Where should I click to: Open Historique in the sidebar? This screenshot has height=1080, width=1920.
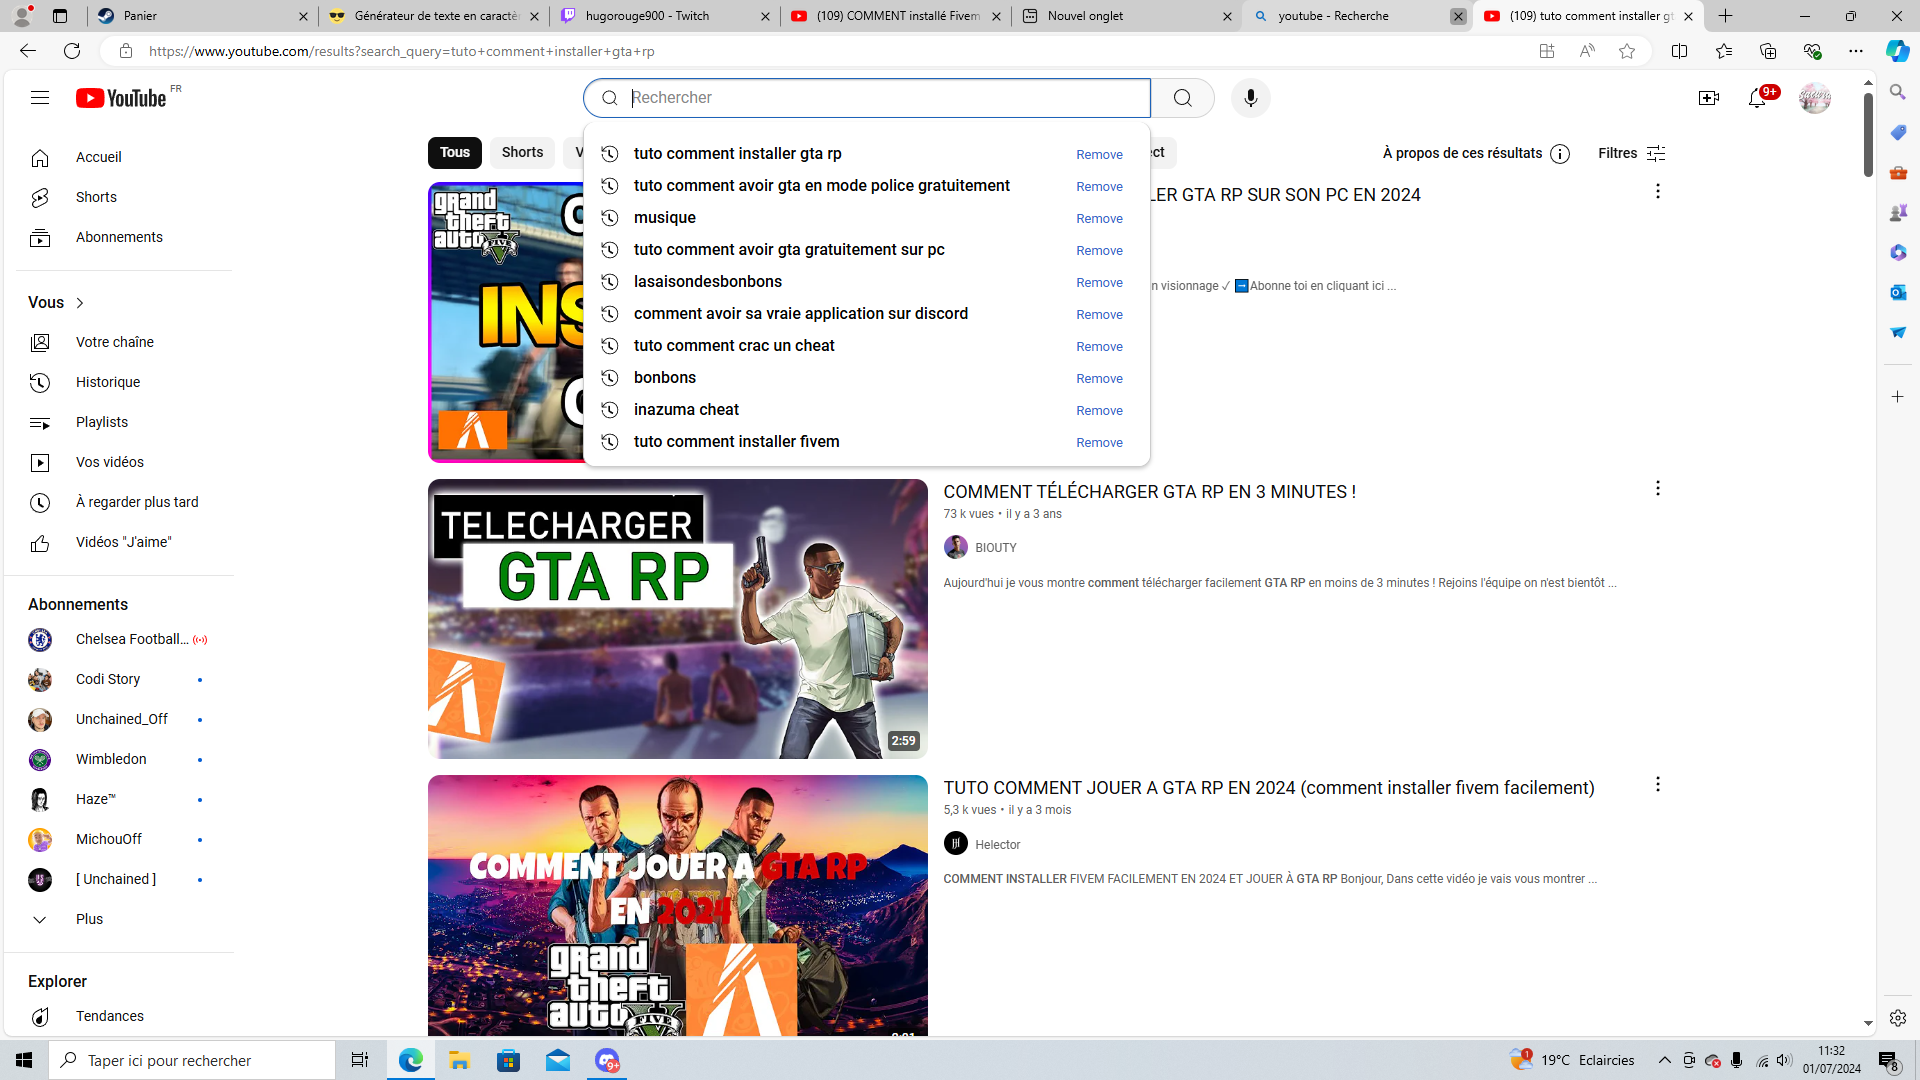click(120, 383)
